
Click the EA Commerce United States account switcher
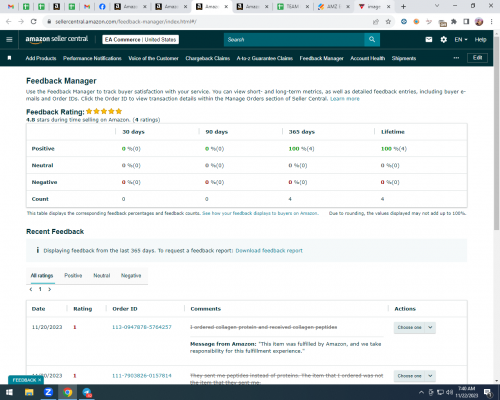coord(140,39)
